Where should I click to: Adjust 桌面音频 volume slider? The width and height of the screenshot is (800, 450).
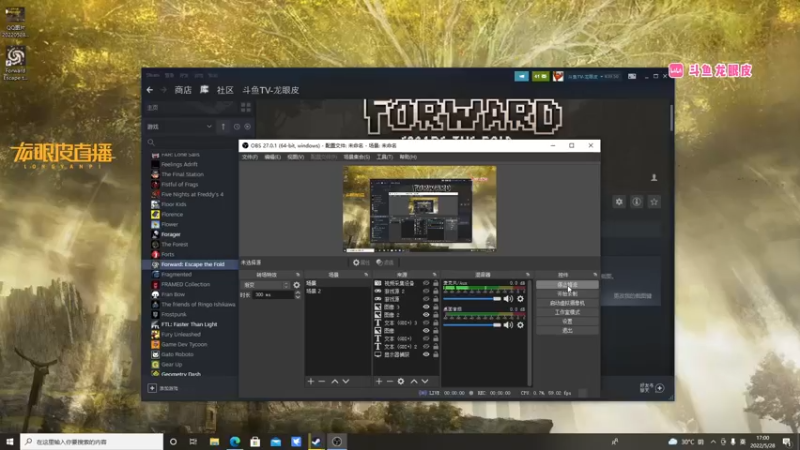pos(472,324)
